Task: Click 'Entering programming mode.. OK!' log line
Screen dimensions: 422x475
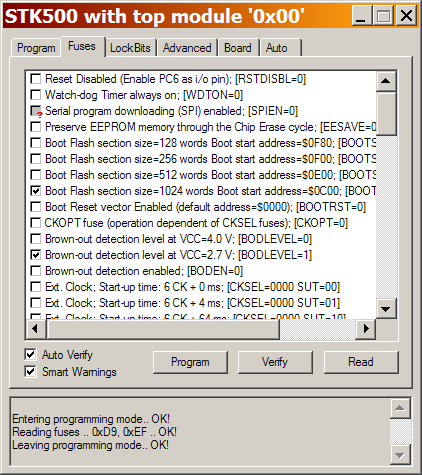Action: (x=91, y=419)
